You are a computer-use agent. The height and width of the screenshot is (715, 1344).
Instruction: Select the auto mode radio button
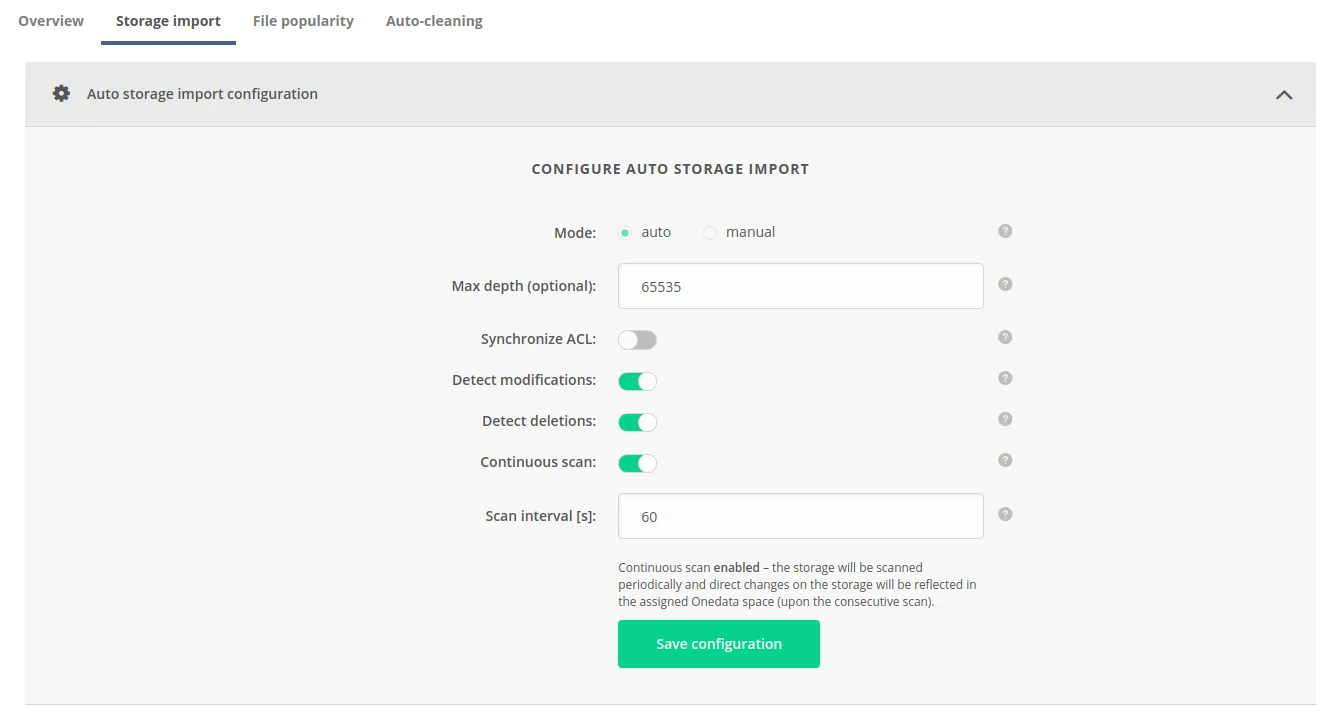[624, 232]
